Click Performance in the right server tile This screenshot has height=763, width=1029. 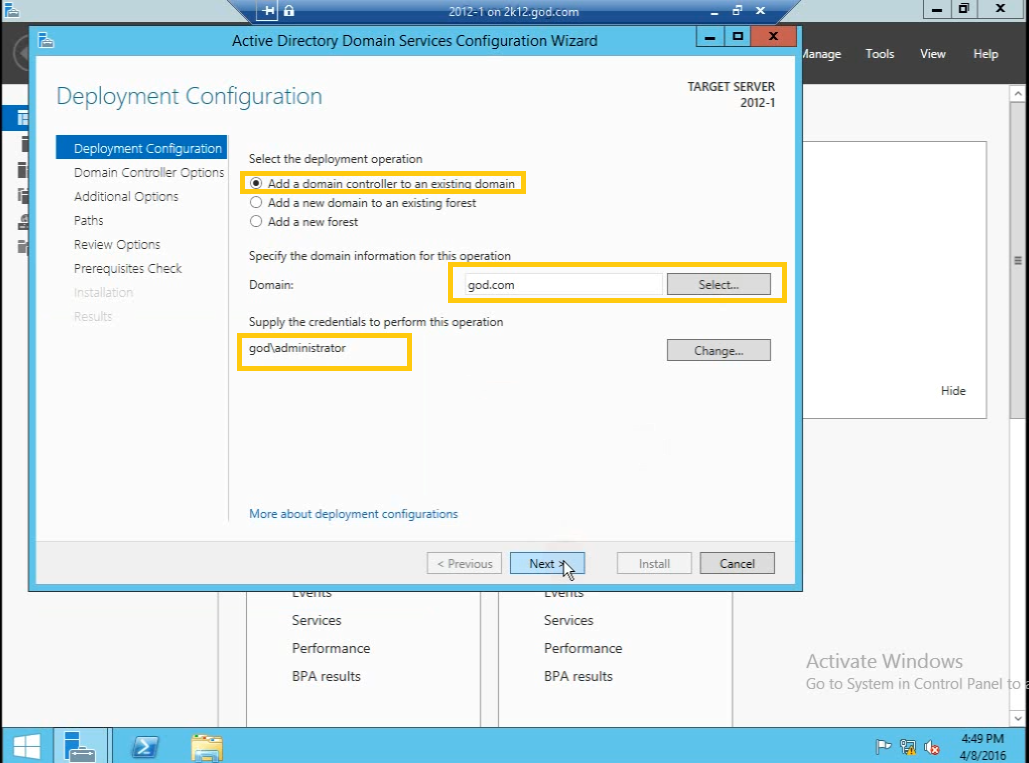pyautogui.click(x=583, y=648)
